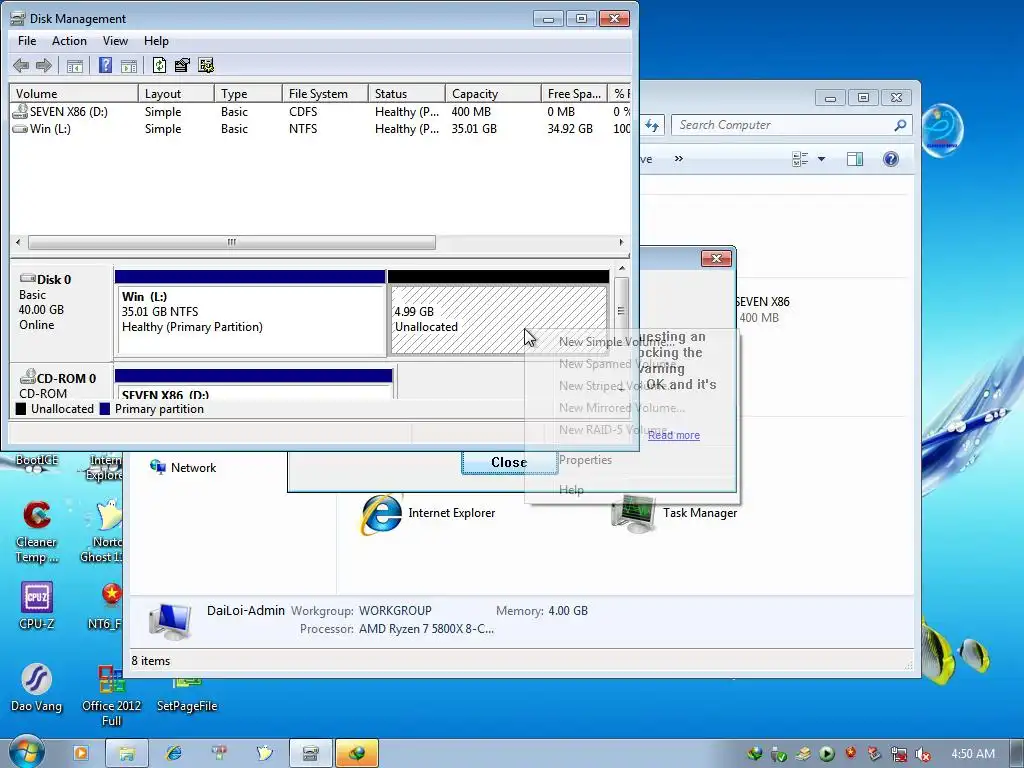Click the media player taskbar icon

coord(81,753)
